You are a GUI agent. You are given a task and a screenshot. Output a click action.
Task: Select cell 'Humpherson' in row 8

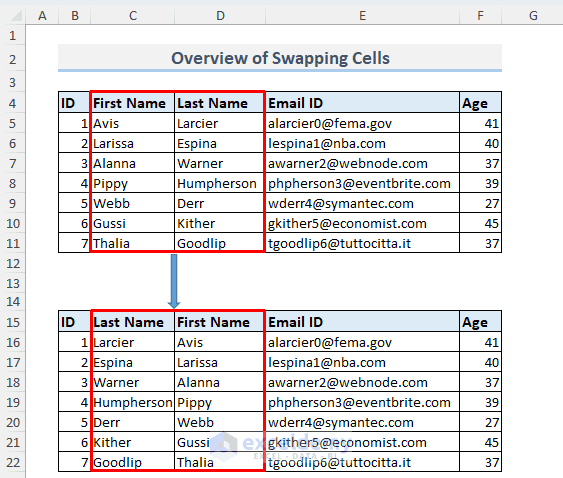click(220, 183)
